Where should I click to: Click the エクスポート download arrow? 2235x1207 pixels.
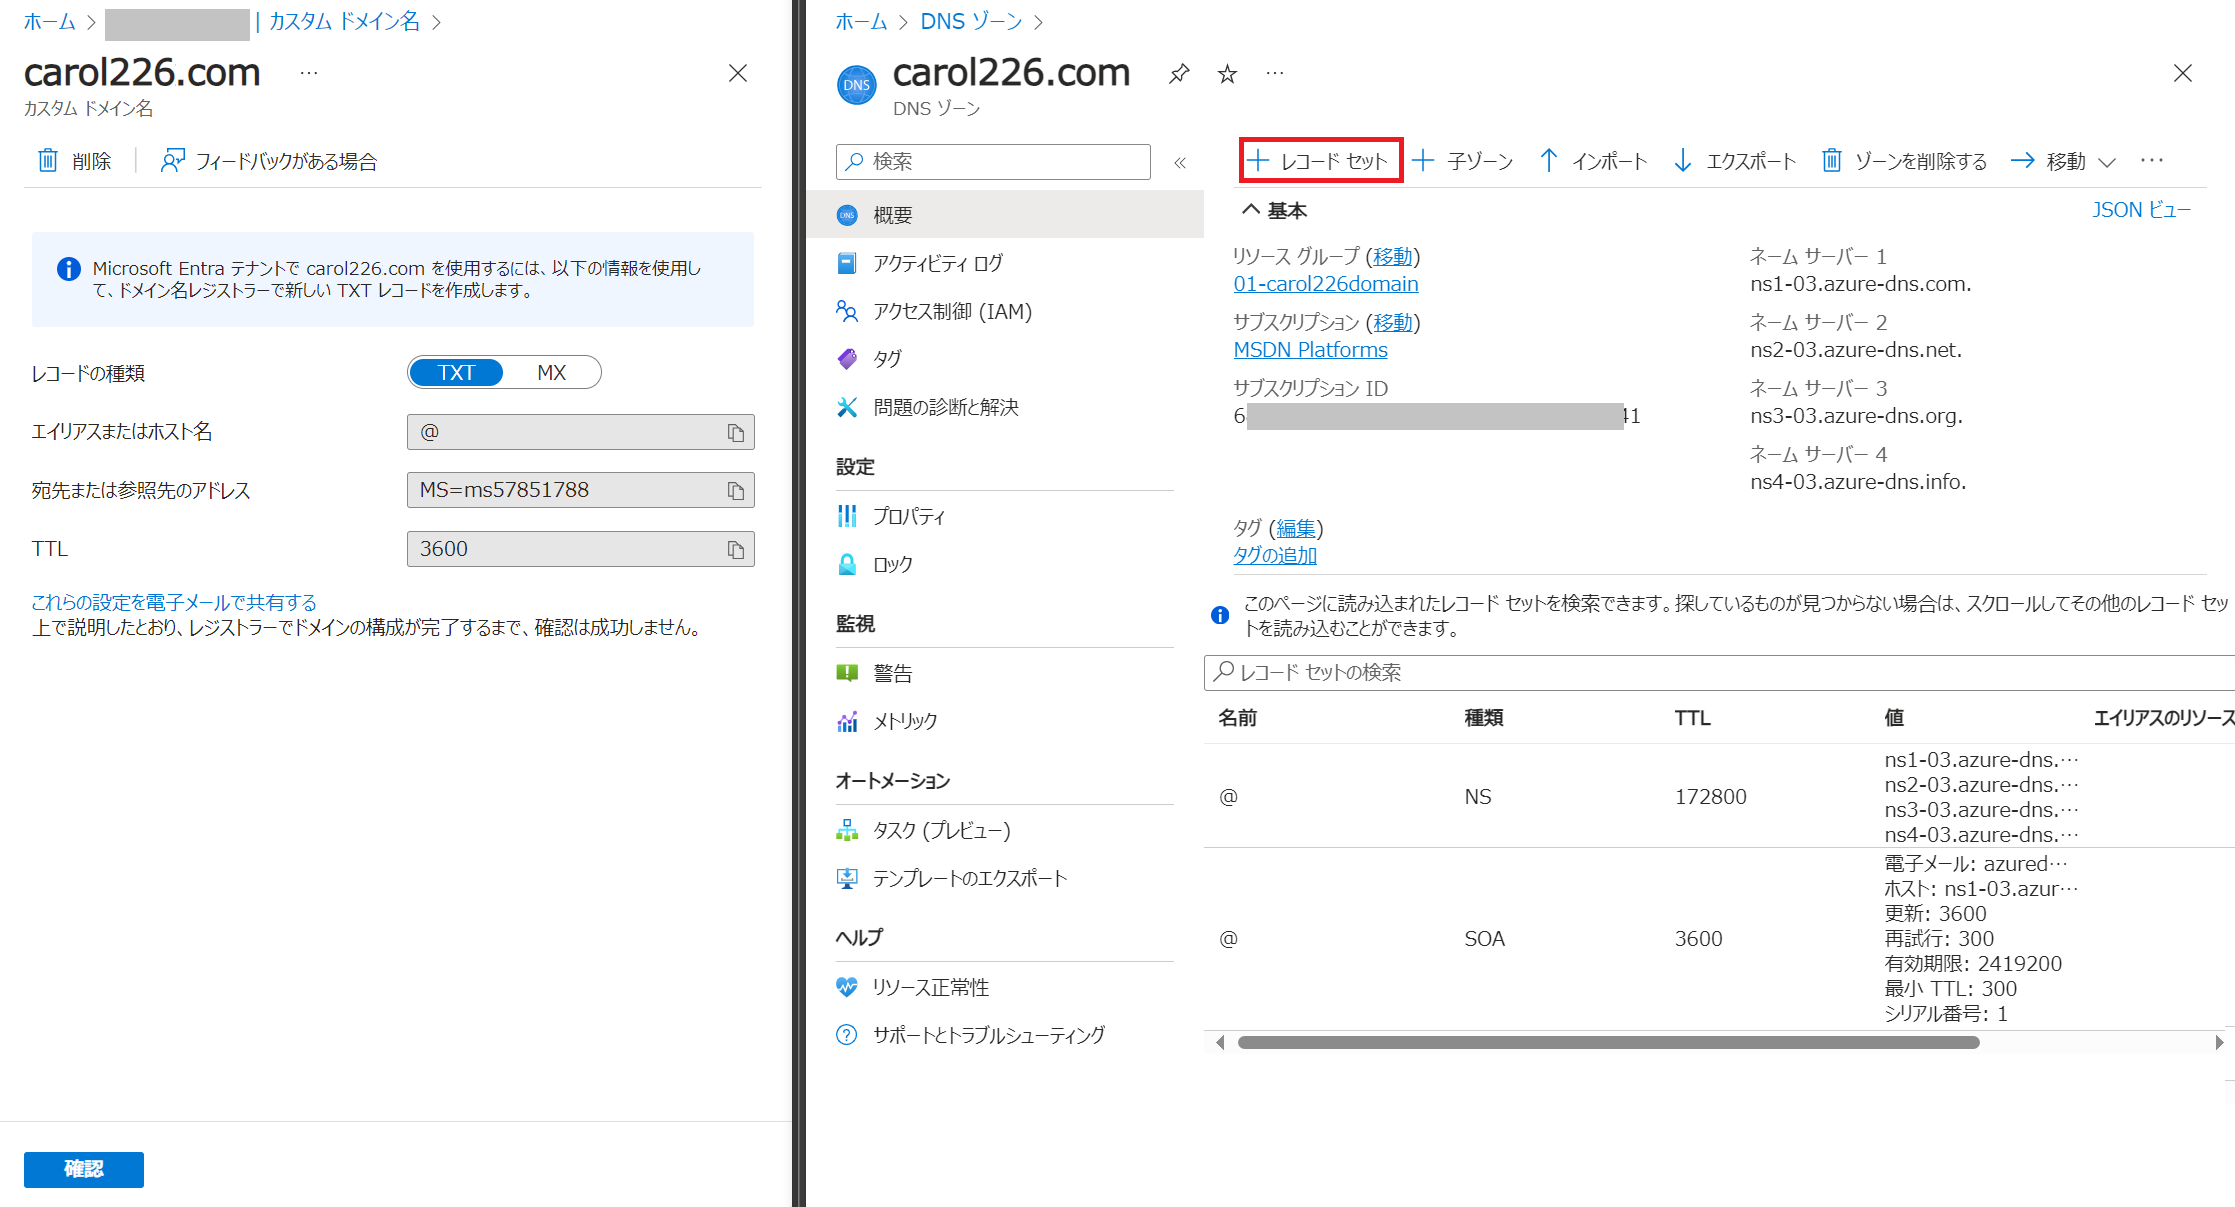1683,161
